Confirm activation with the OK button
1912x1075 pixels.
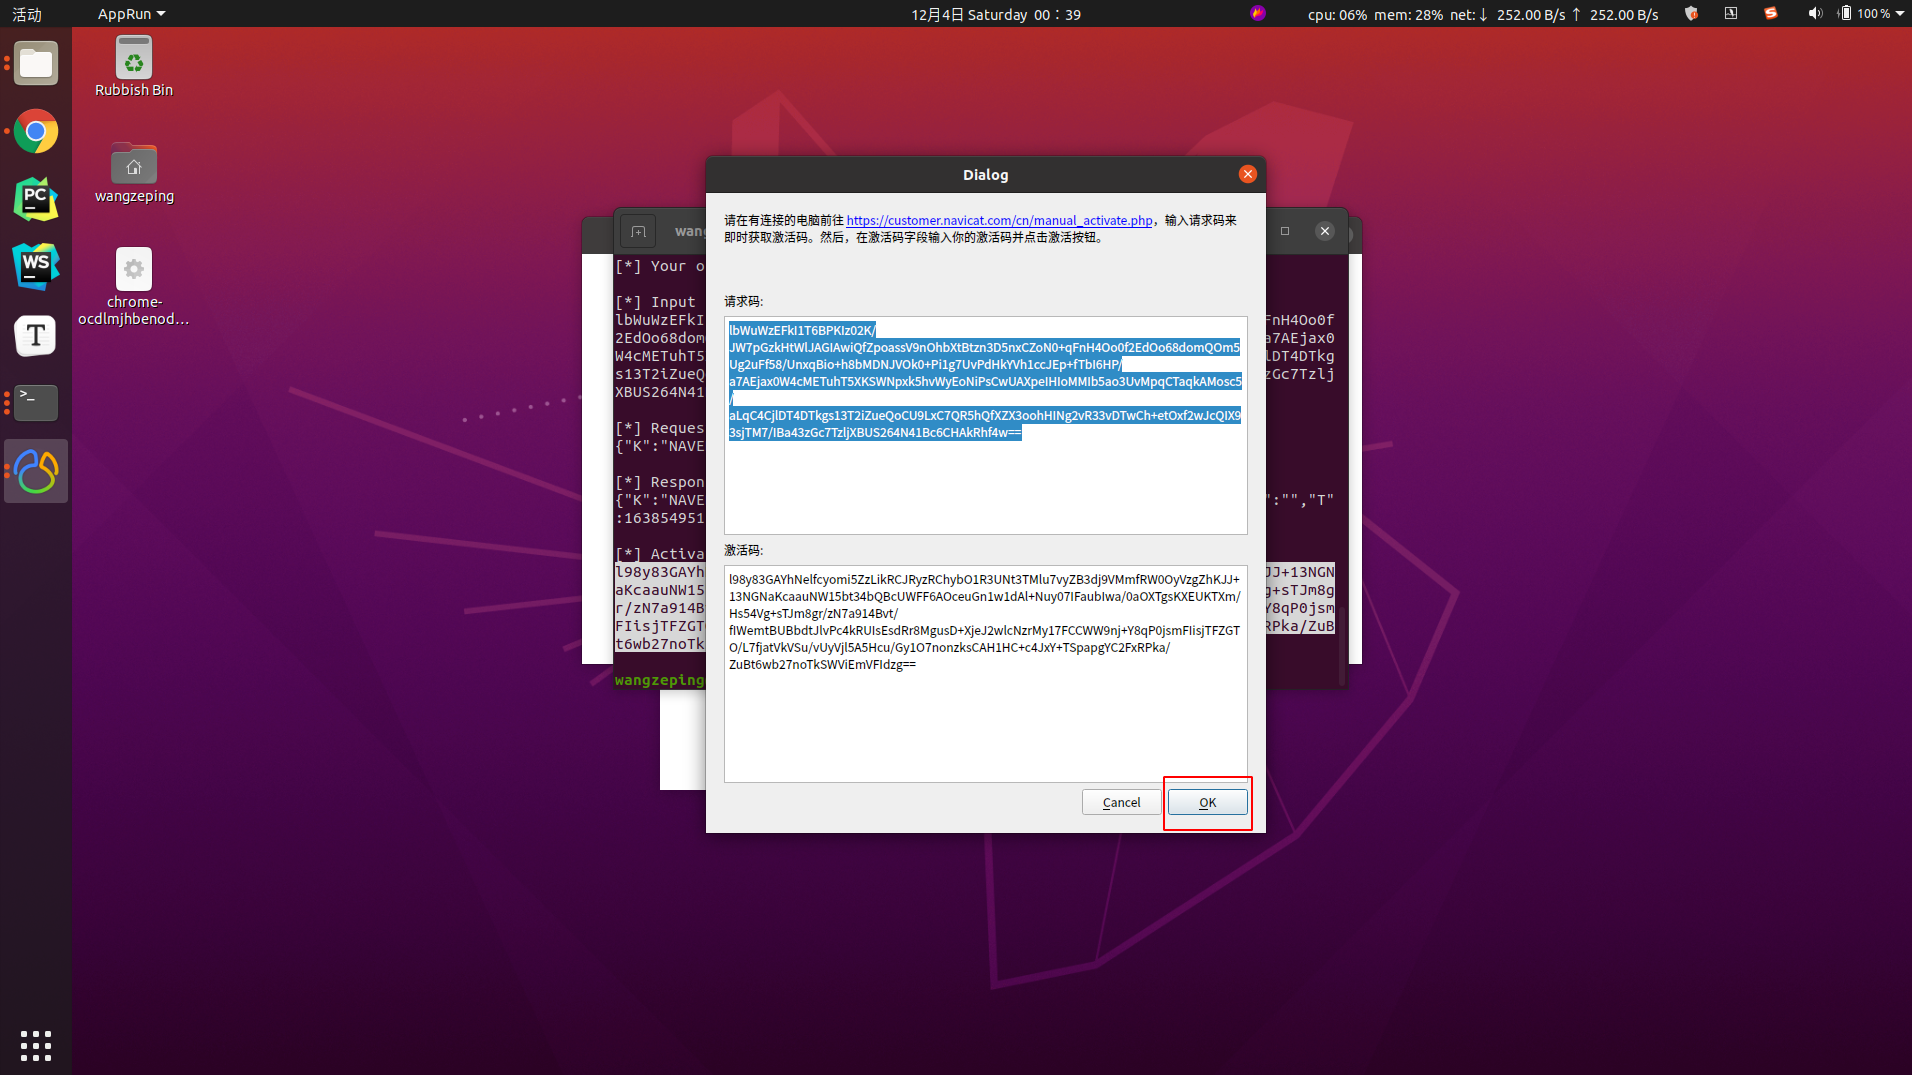(1207, 802)
